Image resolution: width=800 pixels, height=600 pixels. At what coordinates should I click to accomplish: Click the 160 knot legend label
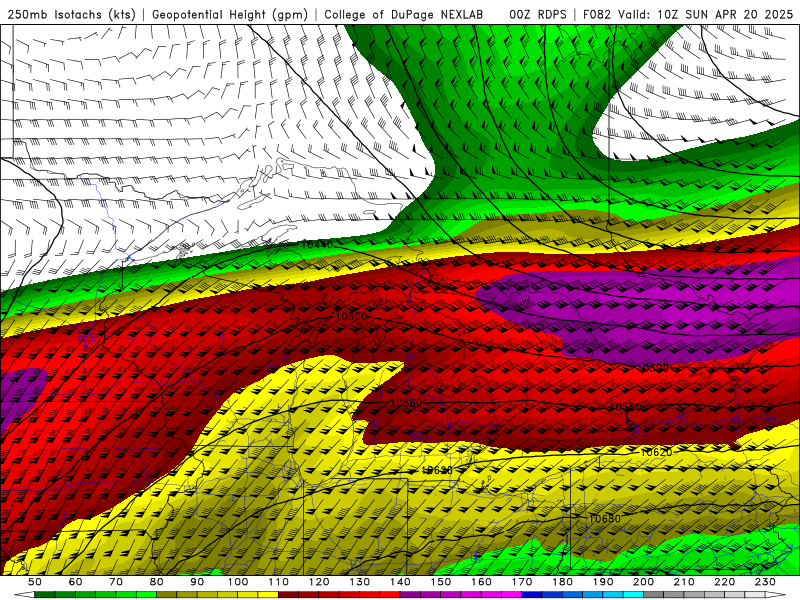coord(481,582)
